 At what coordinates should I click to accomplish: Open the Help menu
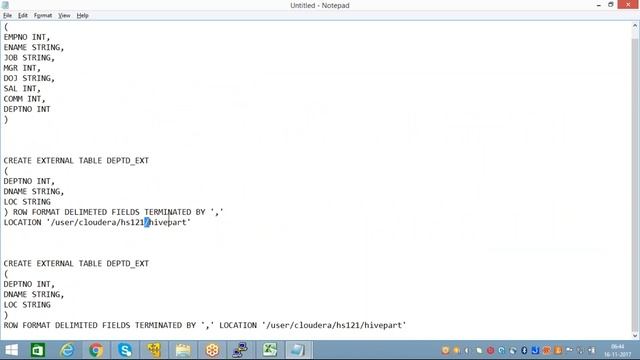coord(82,16)
